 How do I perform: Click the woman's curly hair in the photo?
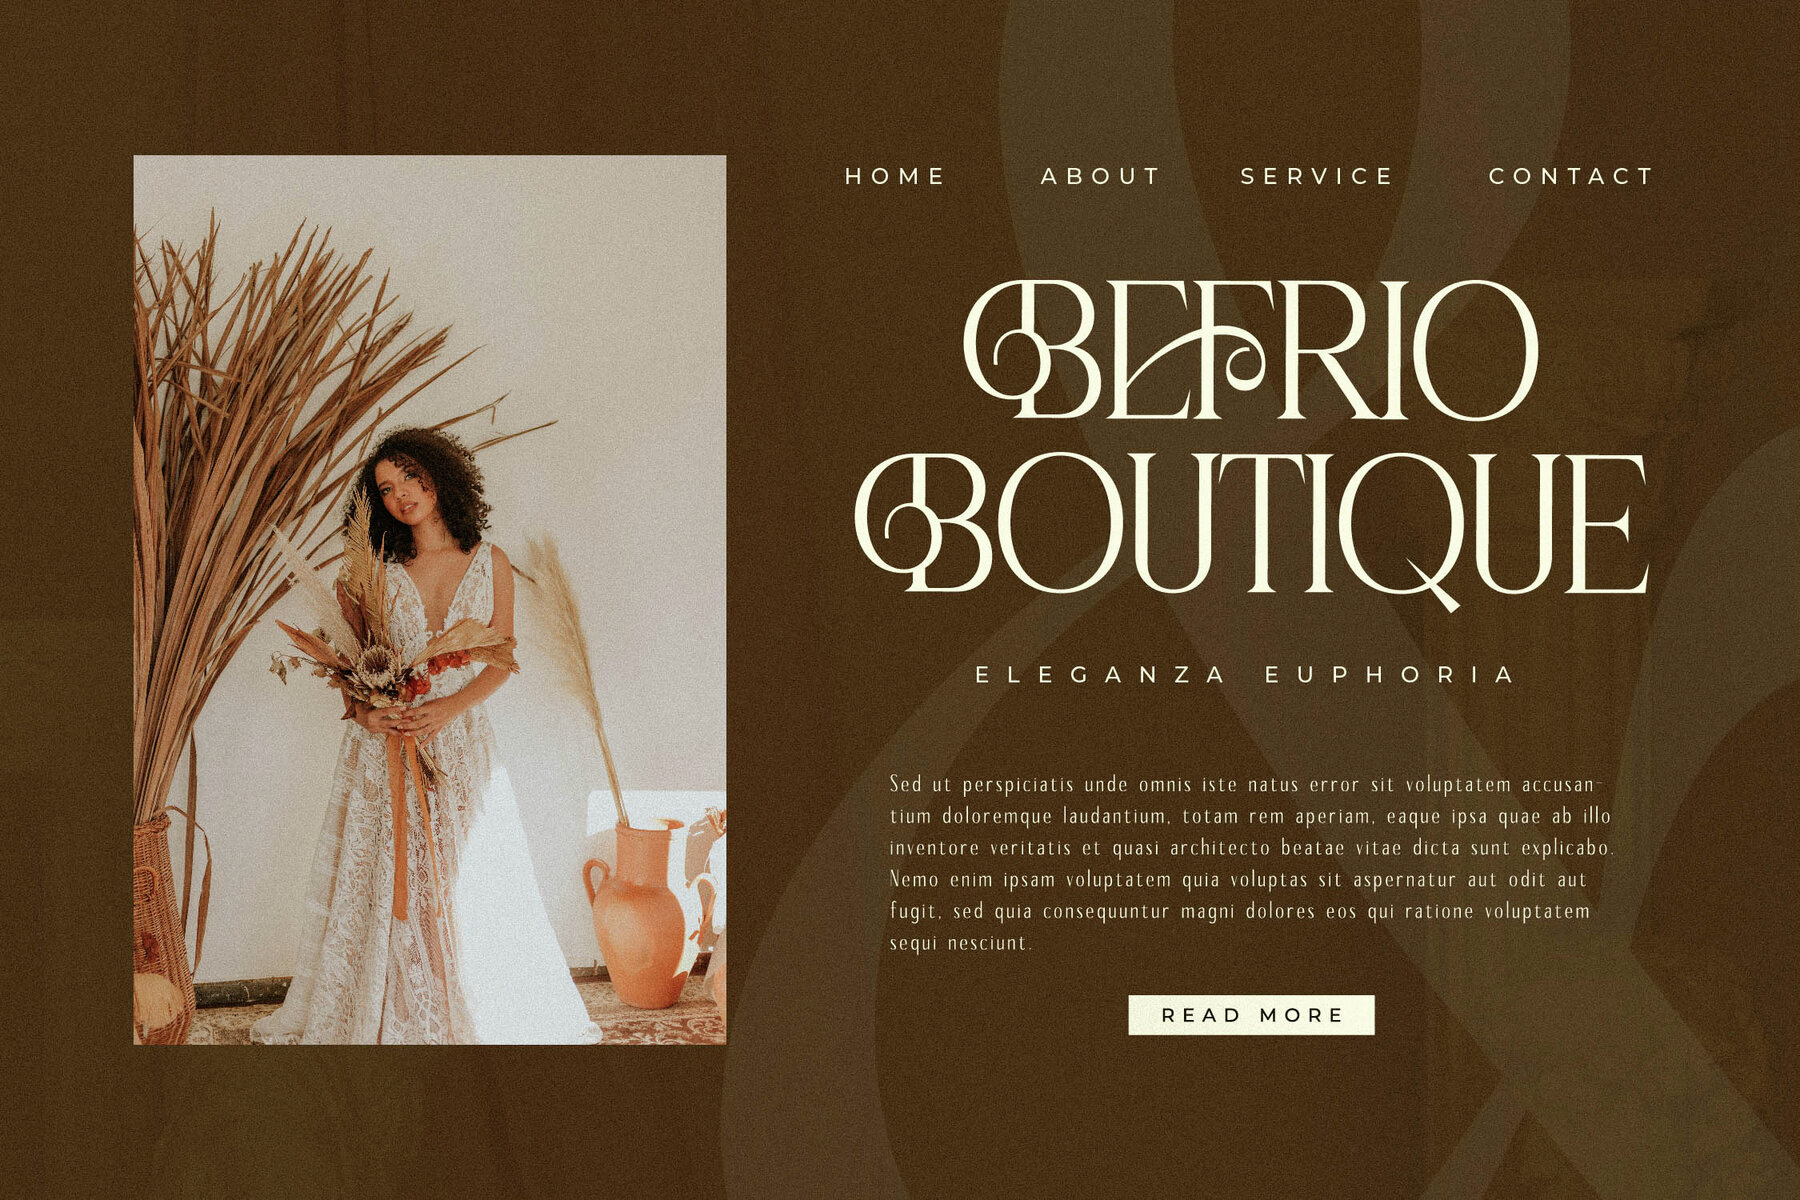point(420,490)
